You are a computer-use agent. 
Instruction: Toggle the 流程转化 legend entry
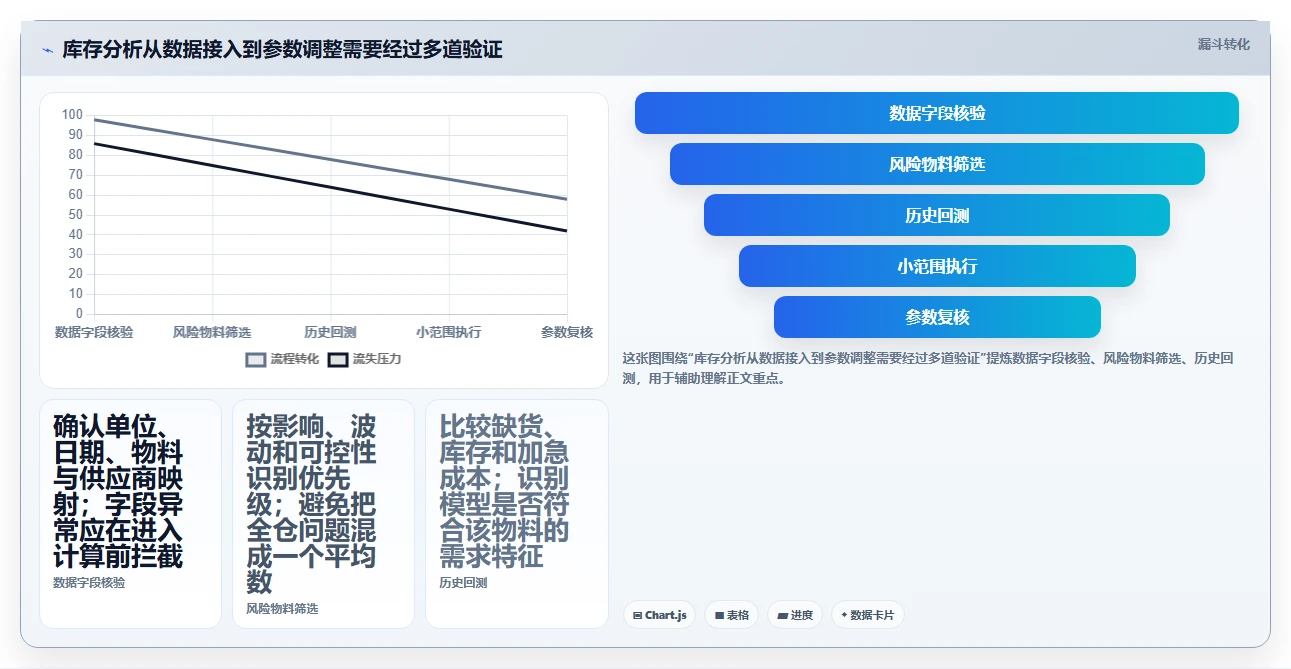coord(282,359)
